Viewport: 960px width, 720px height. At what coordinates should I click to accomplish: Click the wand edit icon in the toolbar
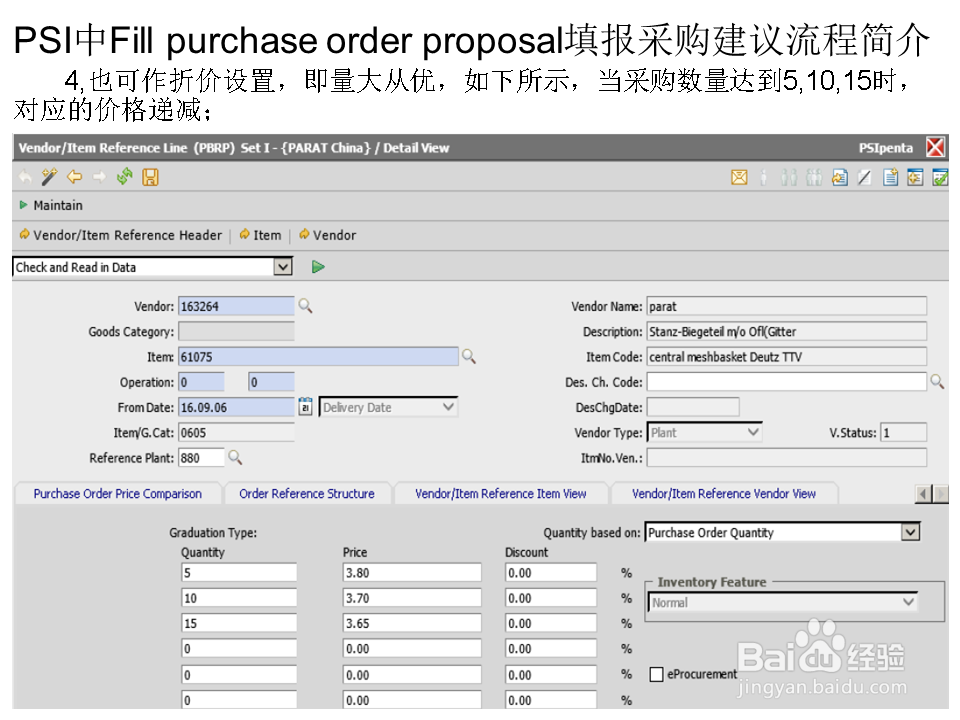(49, 177)
